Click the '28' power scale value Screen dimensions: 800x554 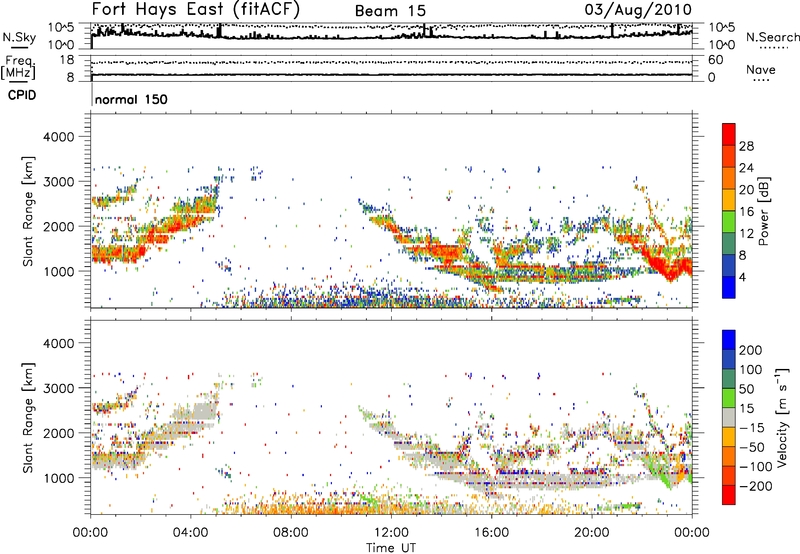(x=746, y=146)
